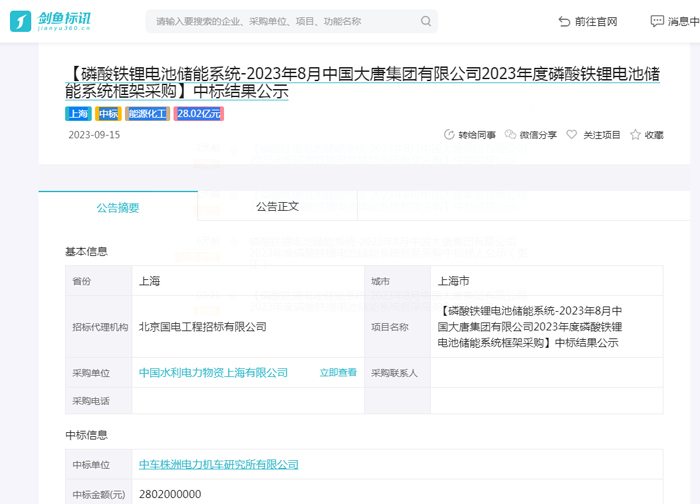
Task: Click the search magnifier icon
Action: tap(426, 21)
